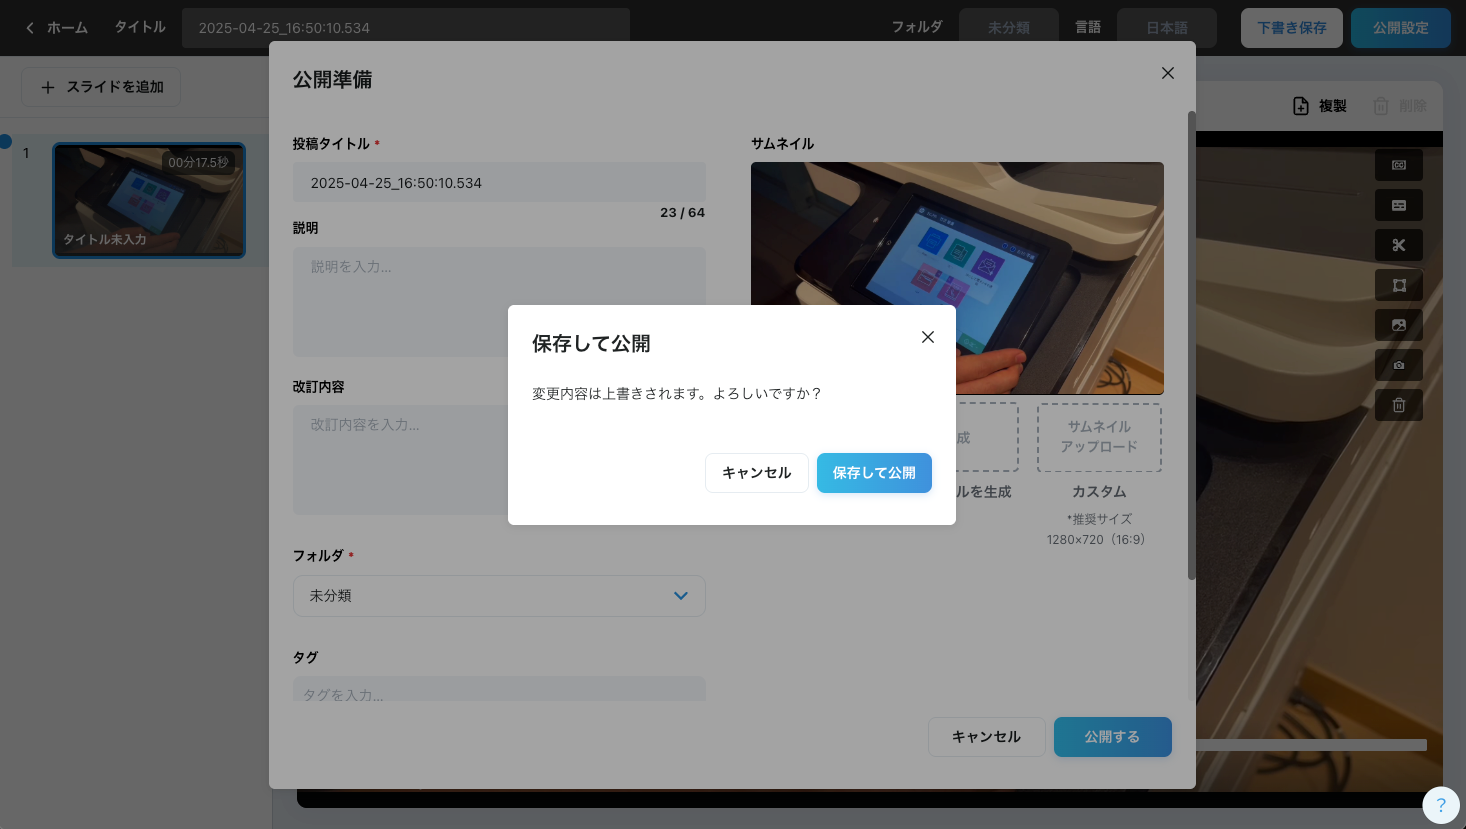Open the help question mark icon
The image size is (1466, 829).
(1441, 804)
